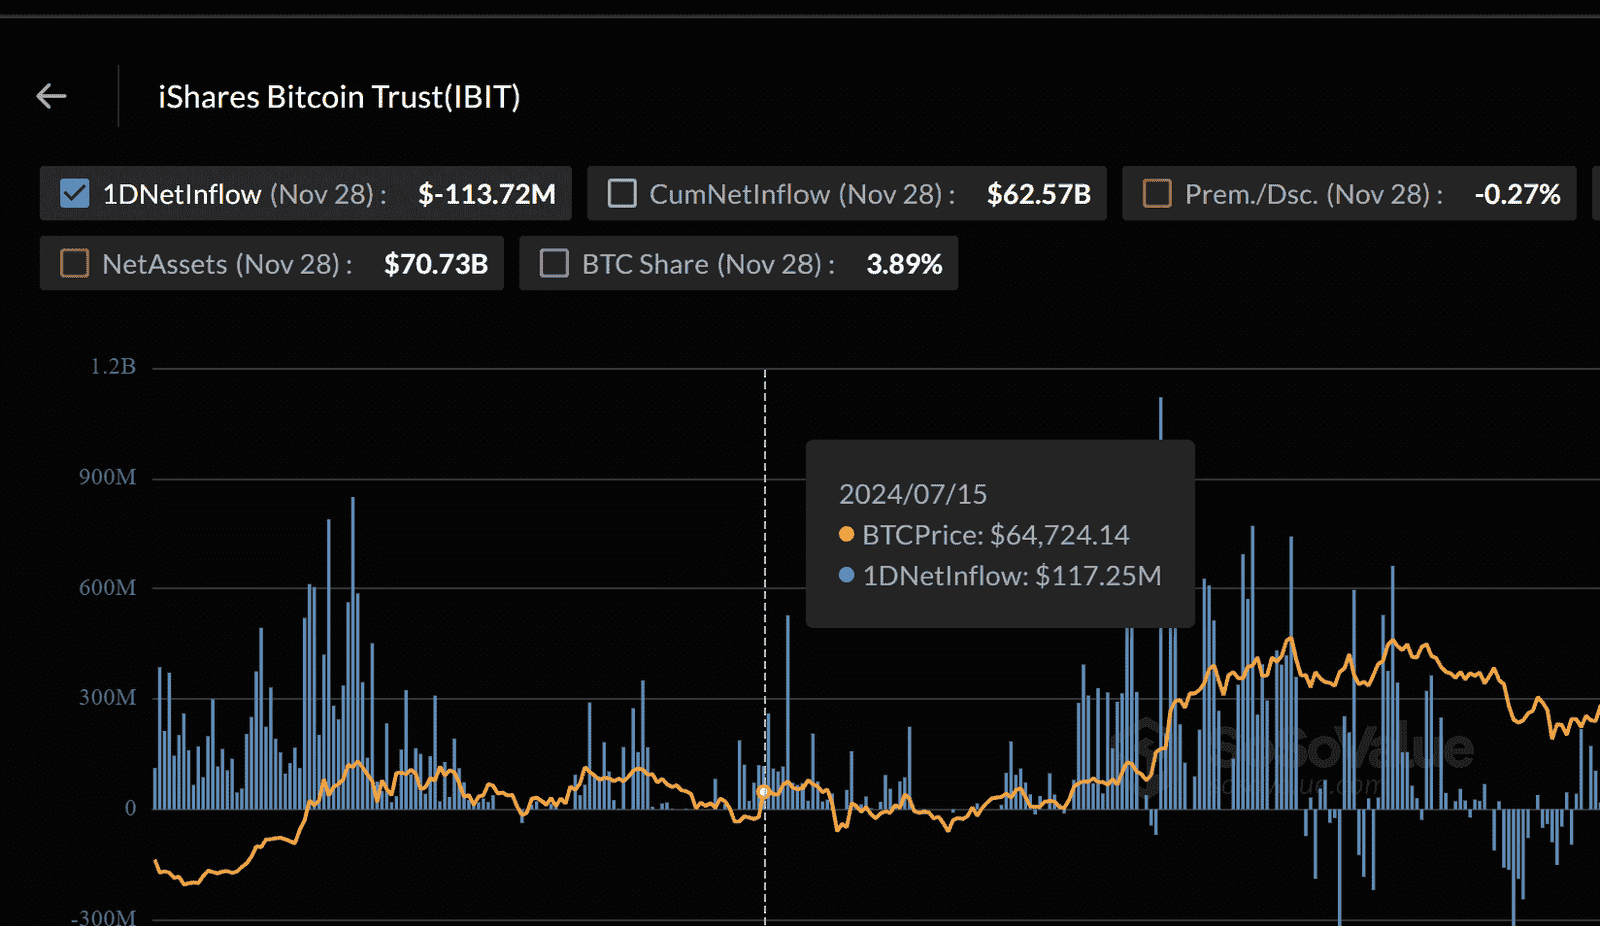
Task: Click the orange BTCPrice legend dot
Action: [x=847, y=535]
